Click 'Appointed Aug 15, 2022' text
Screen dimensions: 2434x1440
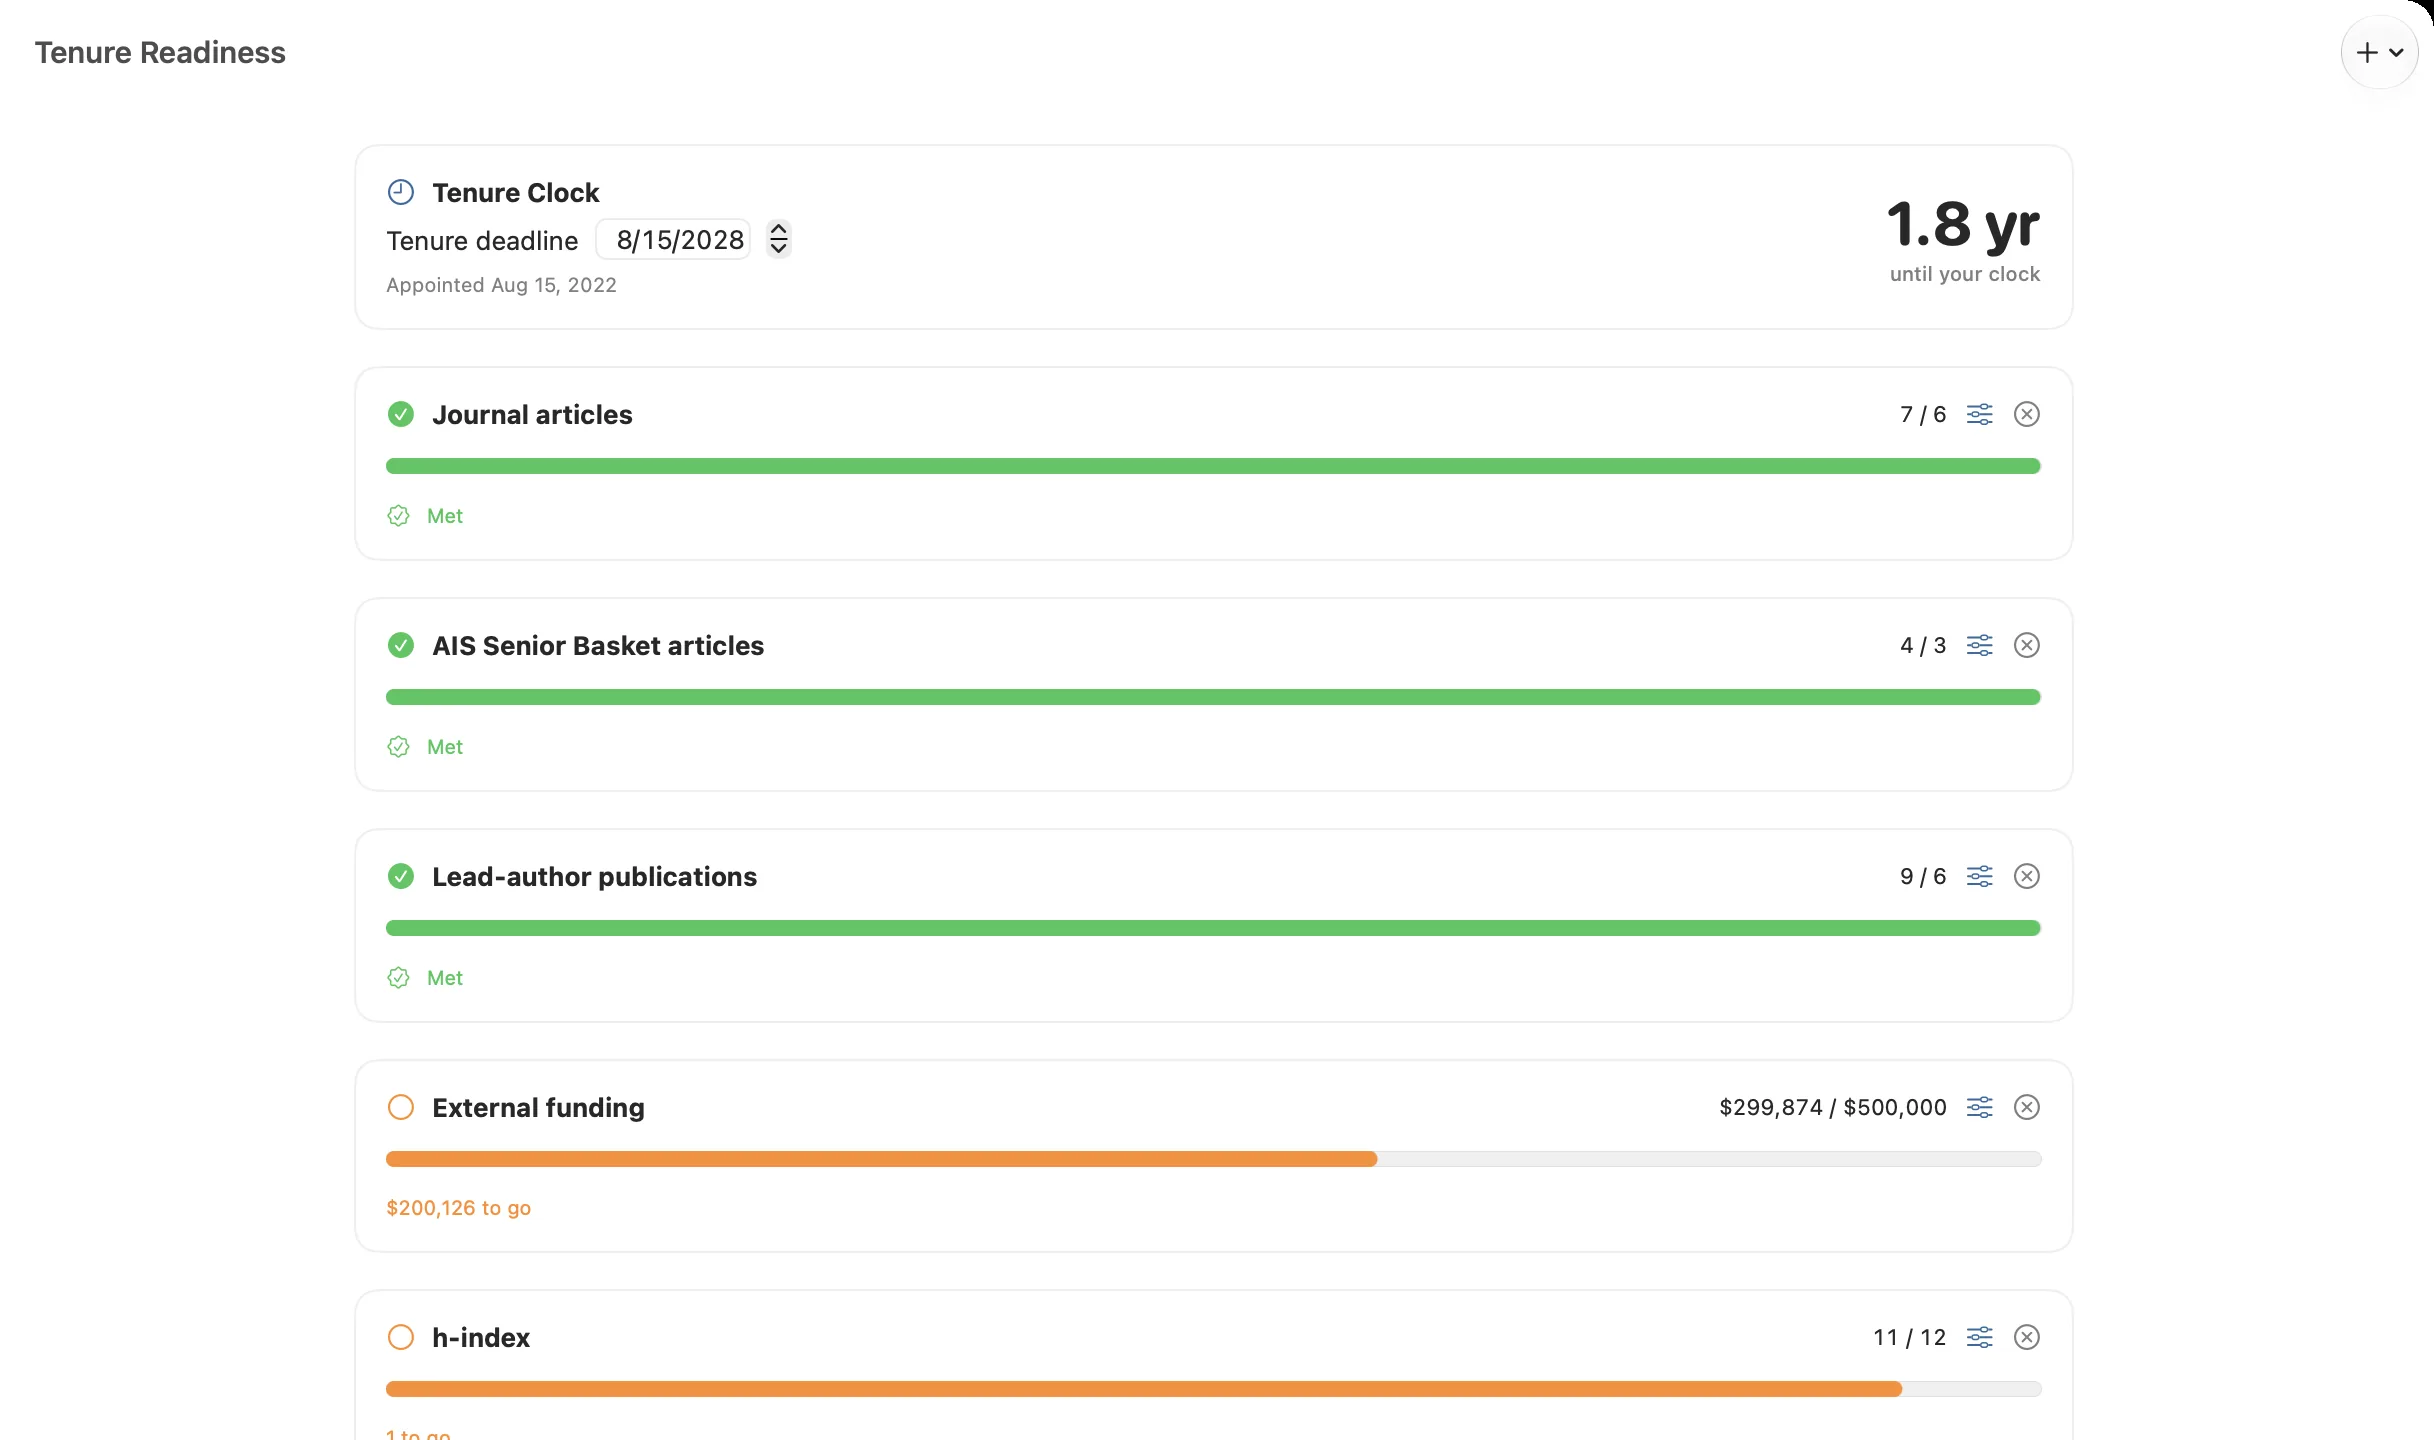[x=501, y=285]
